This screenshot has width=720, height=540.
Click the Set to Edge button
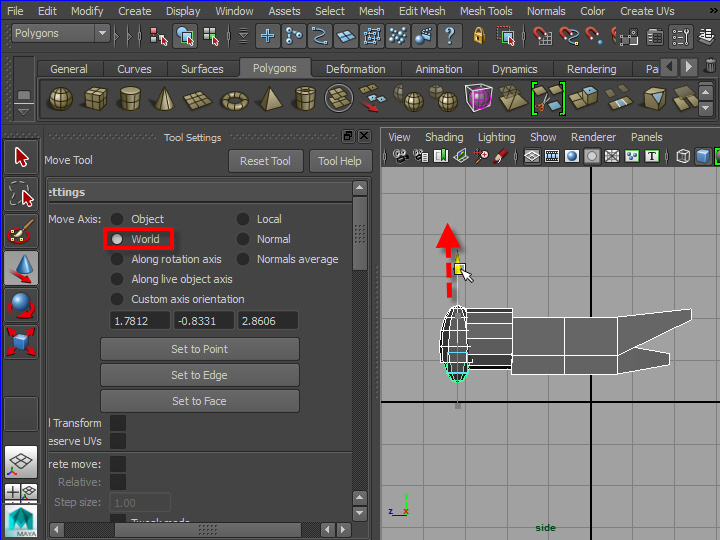200,375
